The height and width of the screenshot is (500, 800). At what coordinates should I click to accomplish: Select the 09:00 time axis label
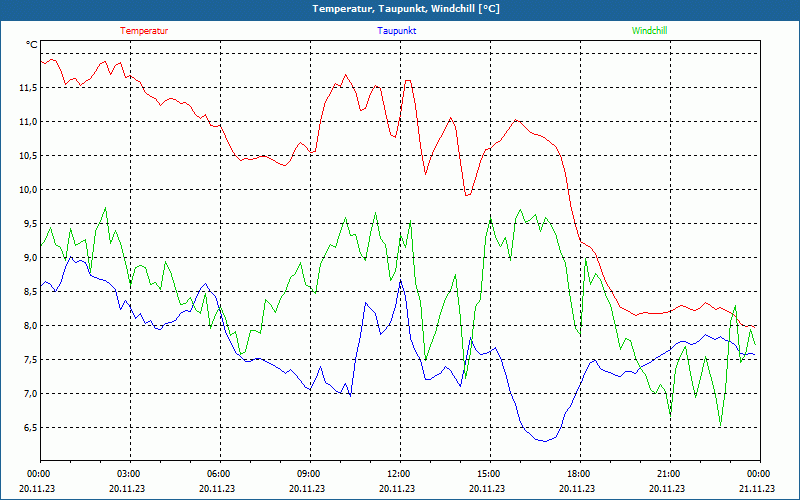pyautogui.click(x=309, y=474)
